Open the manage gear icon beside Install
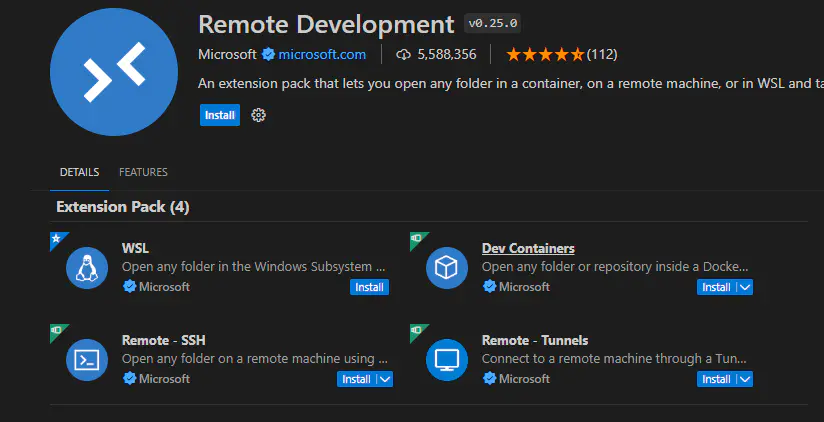The width and height of the screenshot is (824, 422). click(x=258, y=115)
